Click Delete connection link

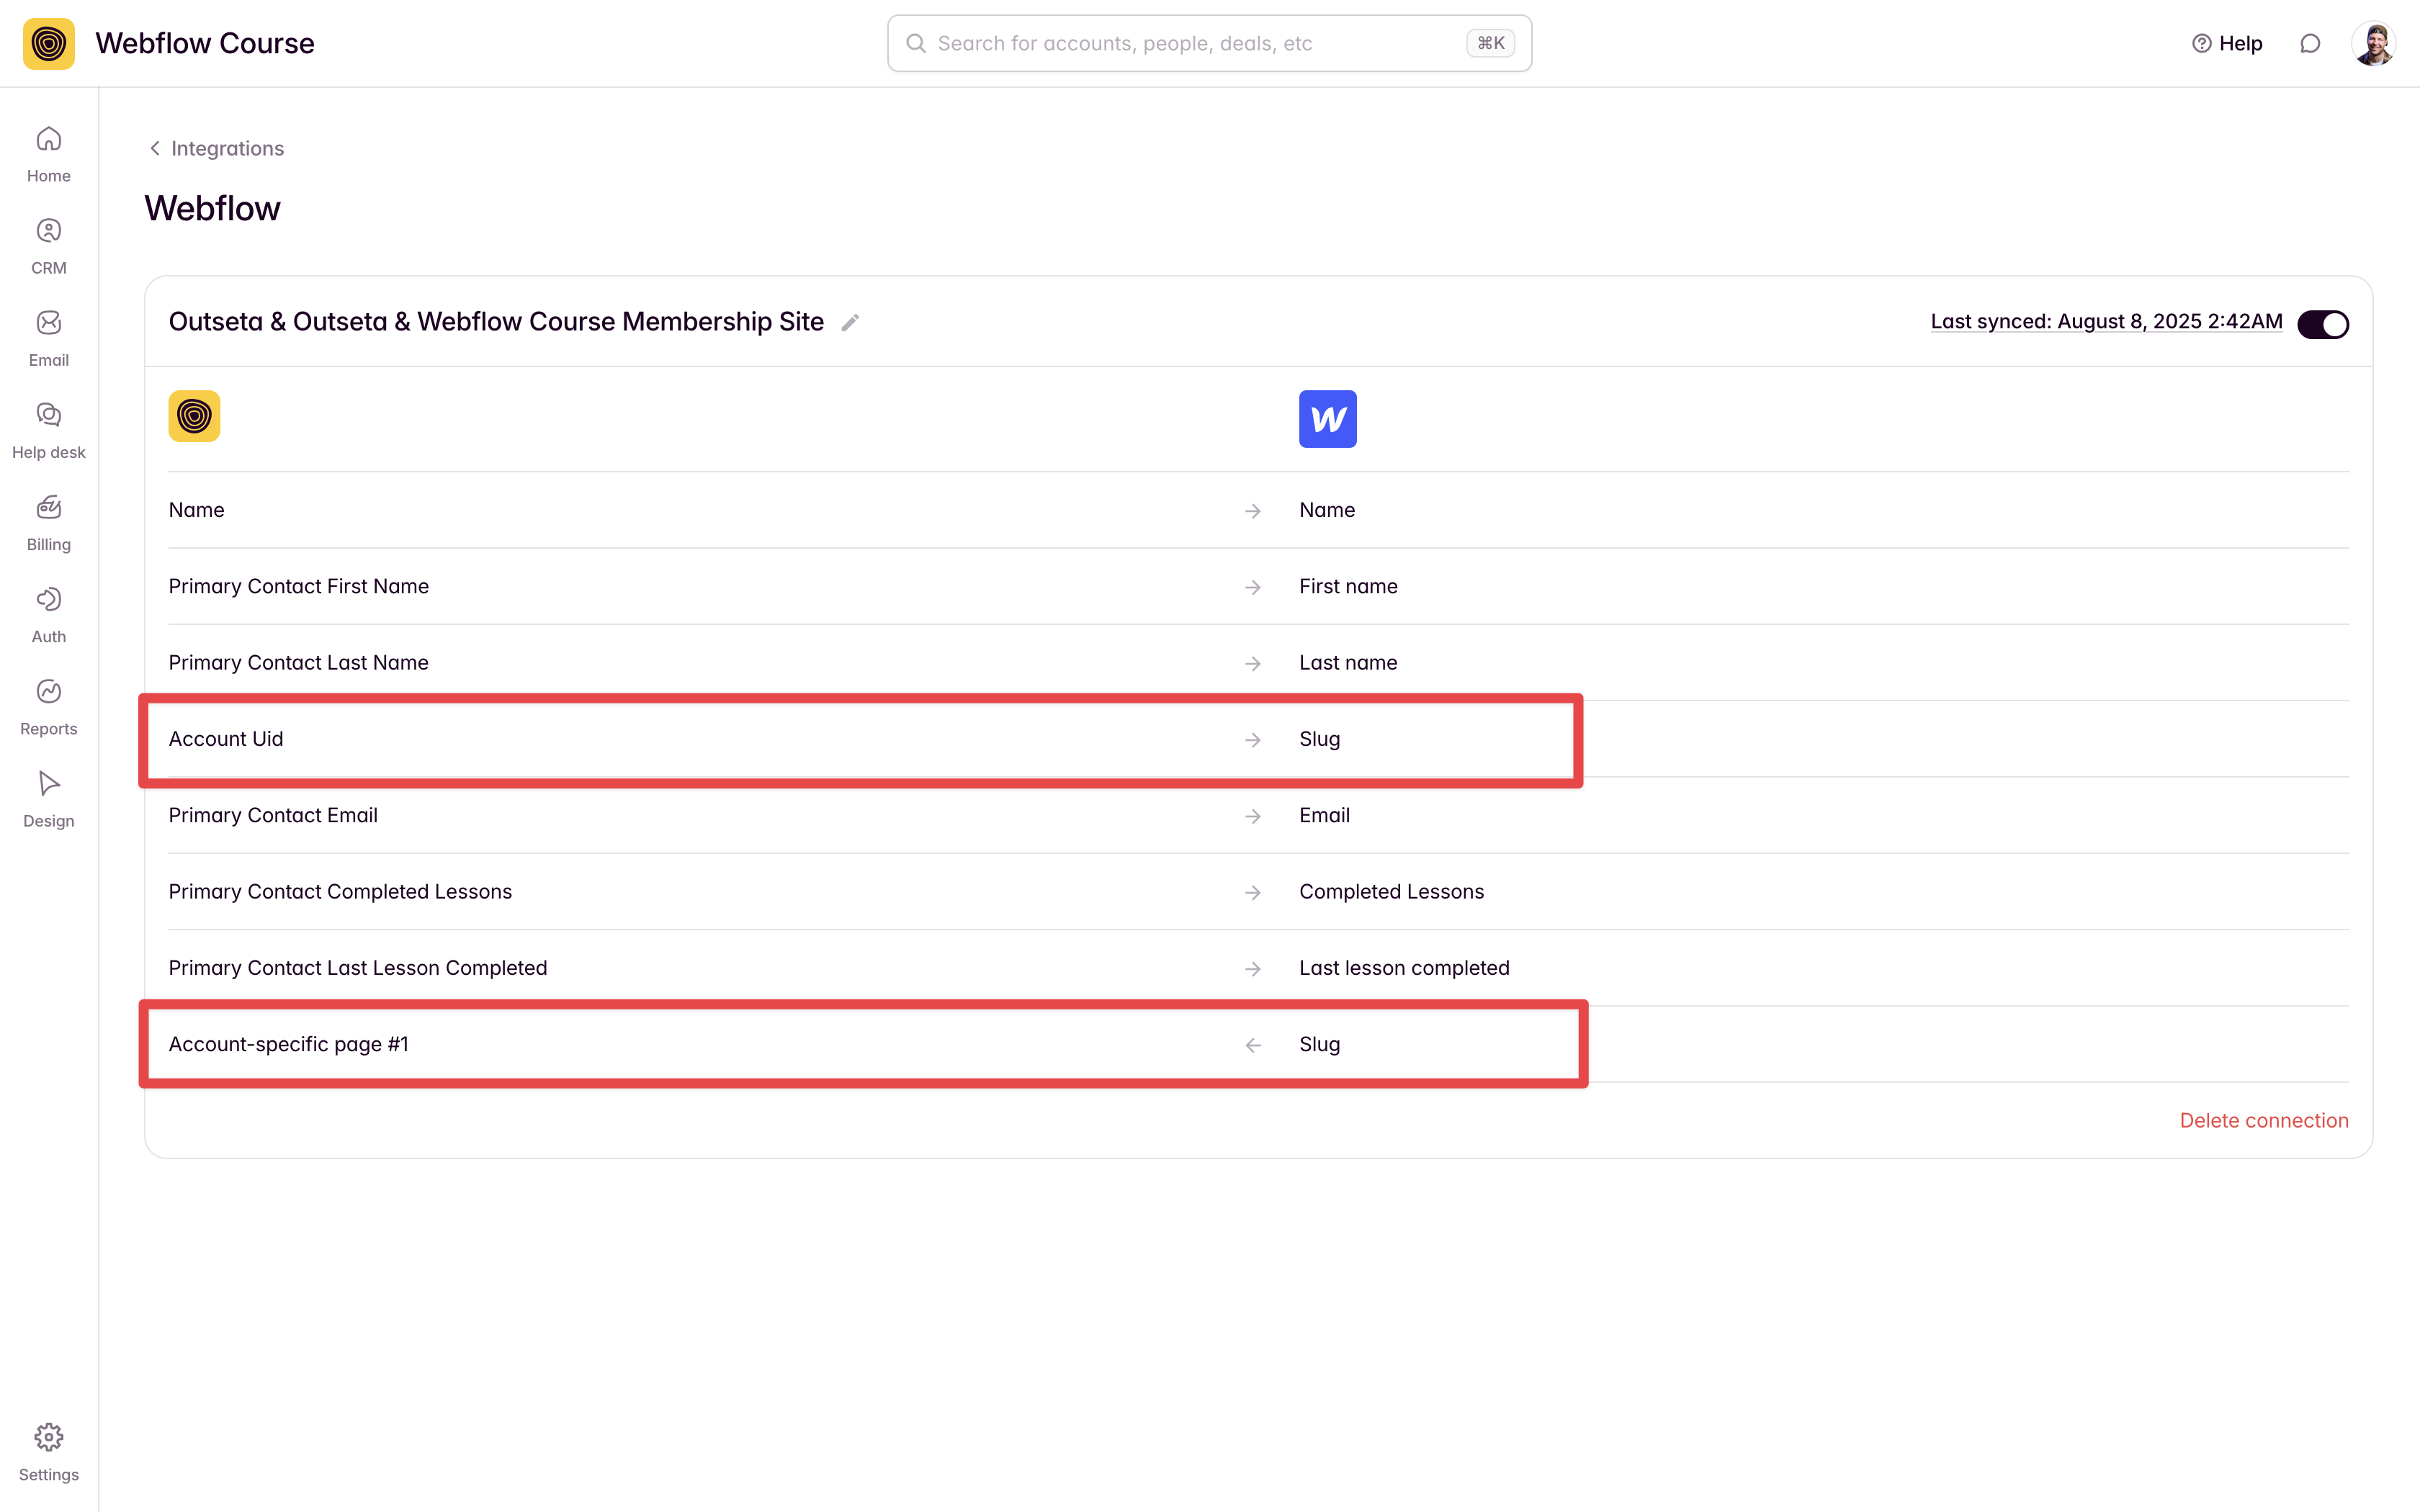[x=2263, y=1120]
